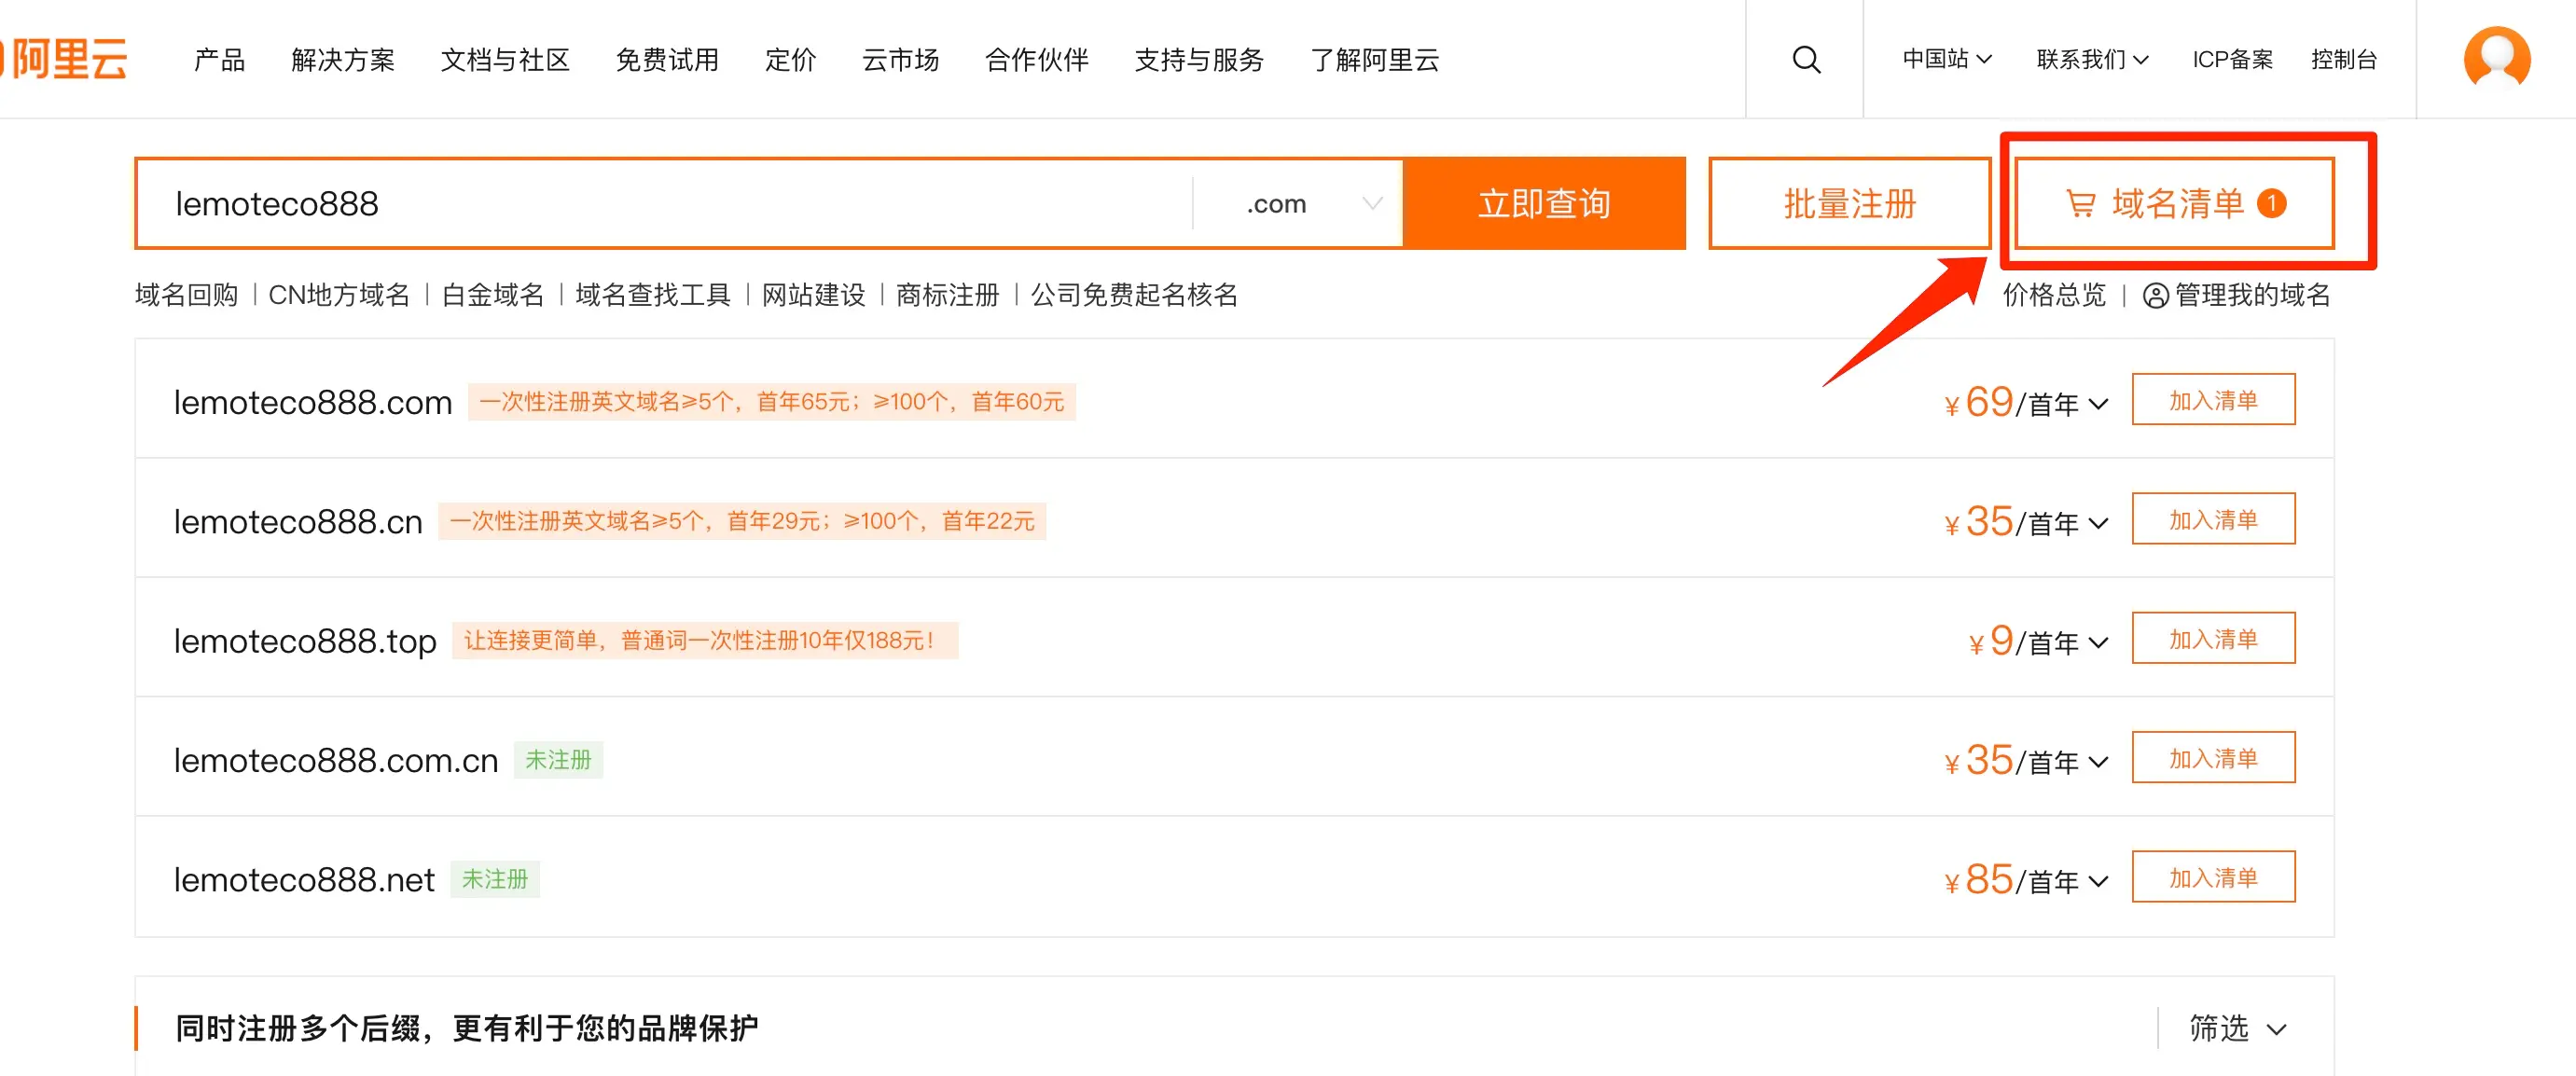Click the 立即查询 search button
Viewport: 2576px width, 1076px height.
(1544, 204)
